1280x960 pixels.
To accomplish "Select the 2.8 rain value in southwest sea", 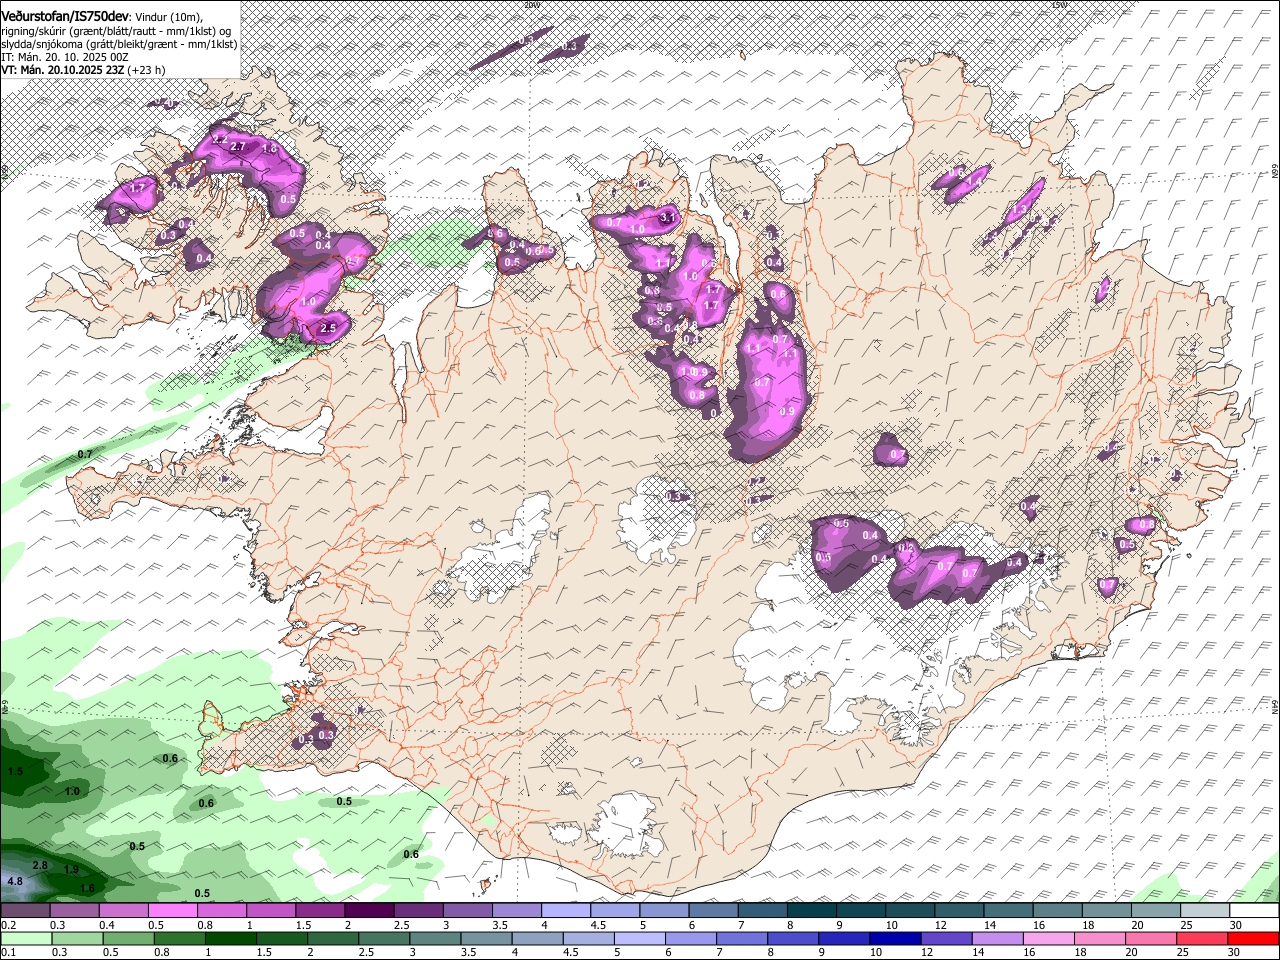I will click(x=40, y=865).
